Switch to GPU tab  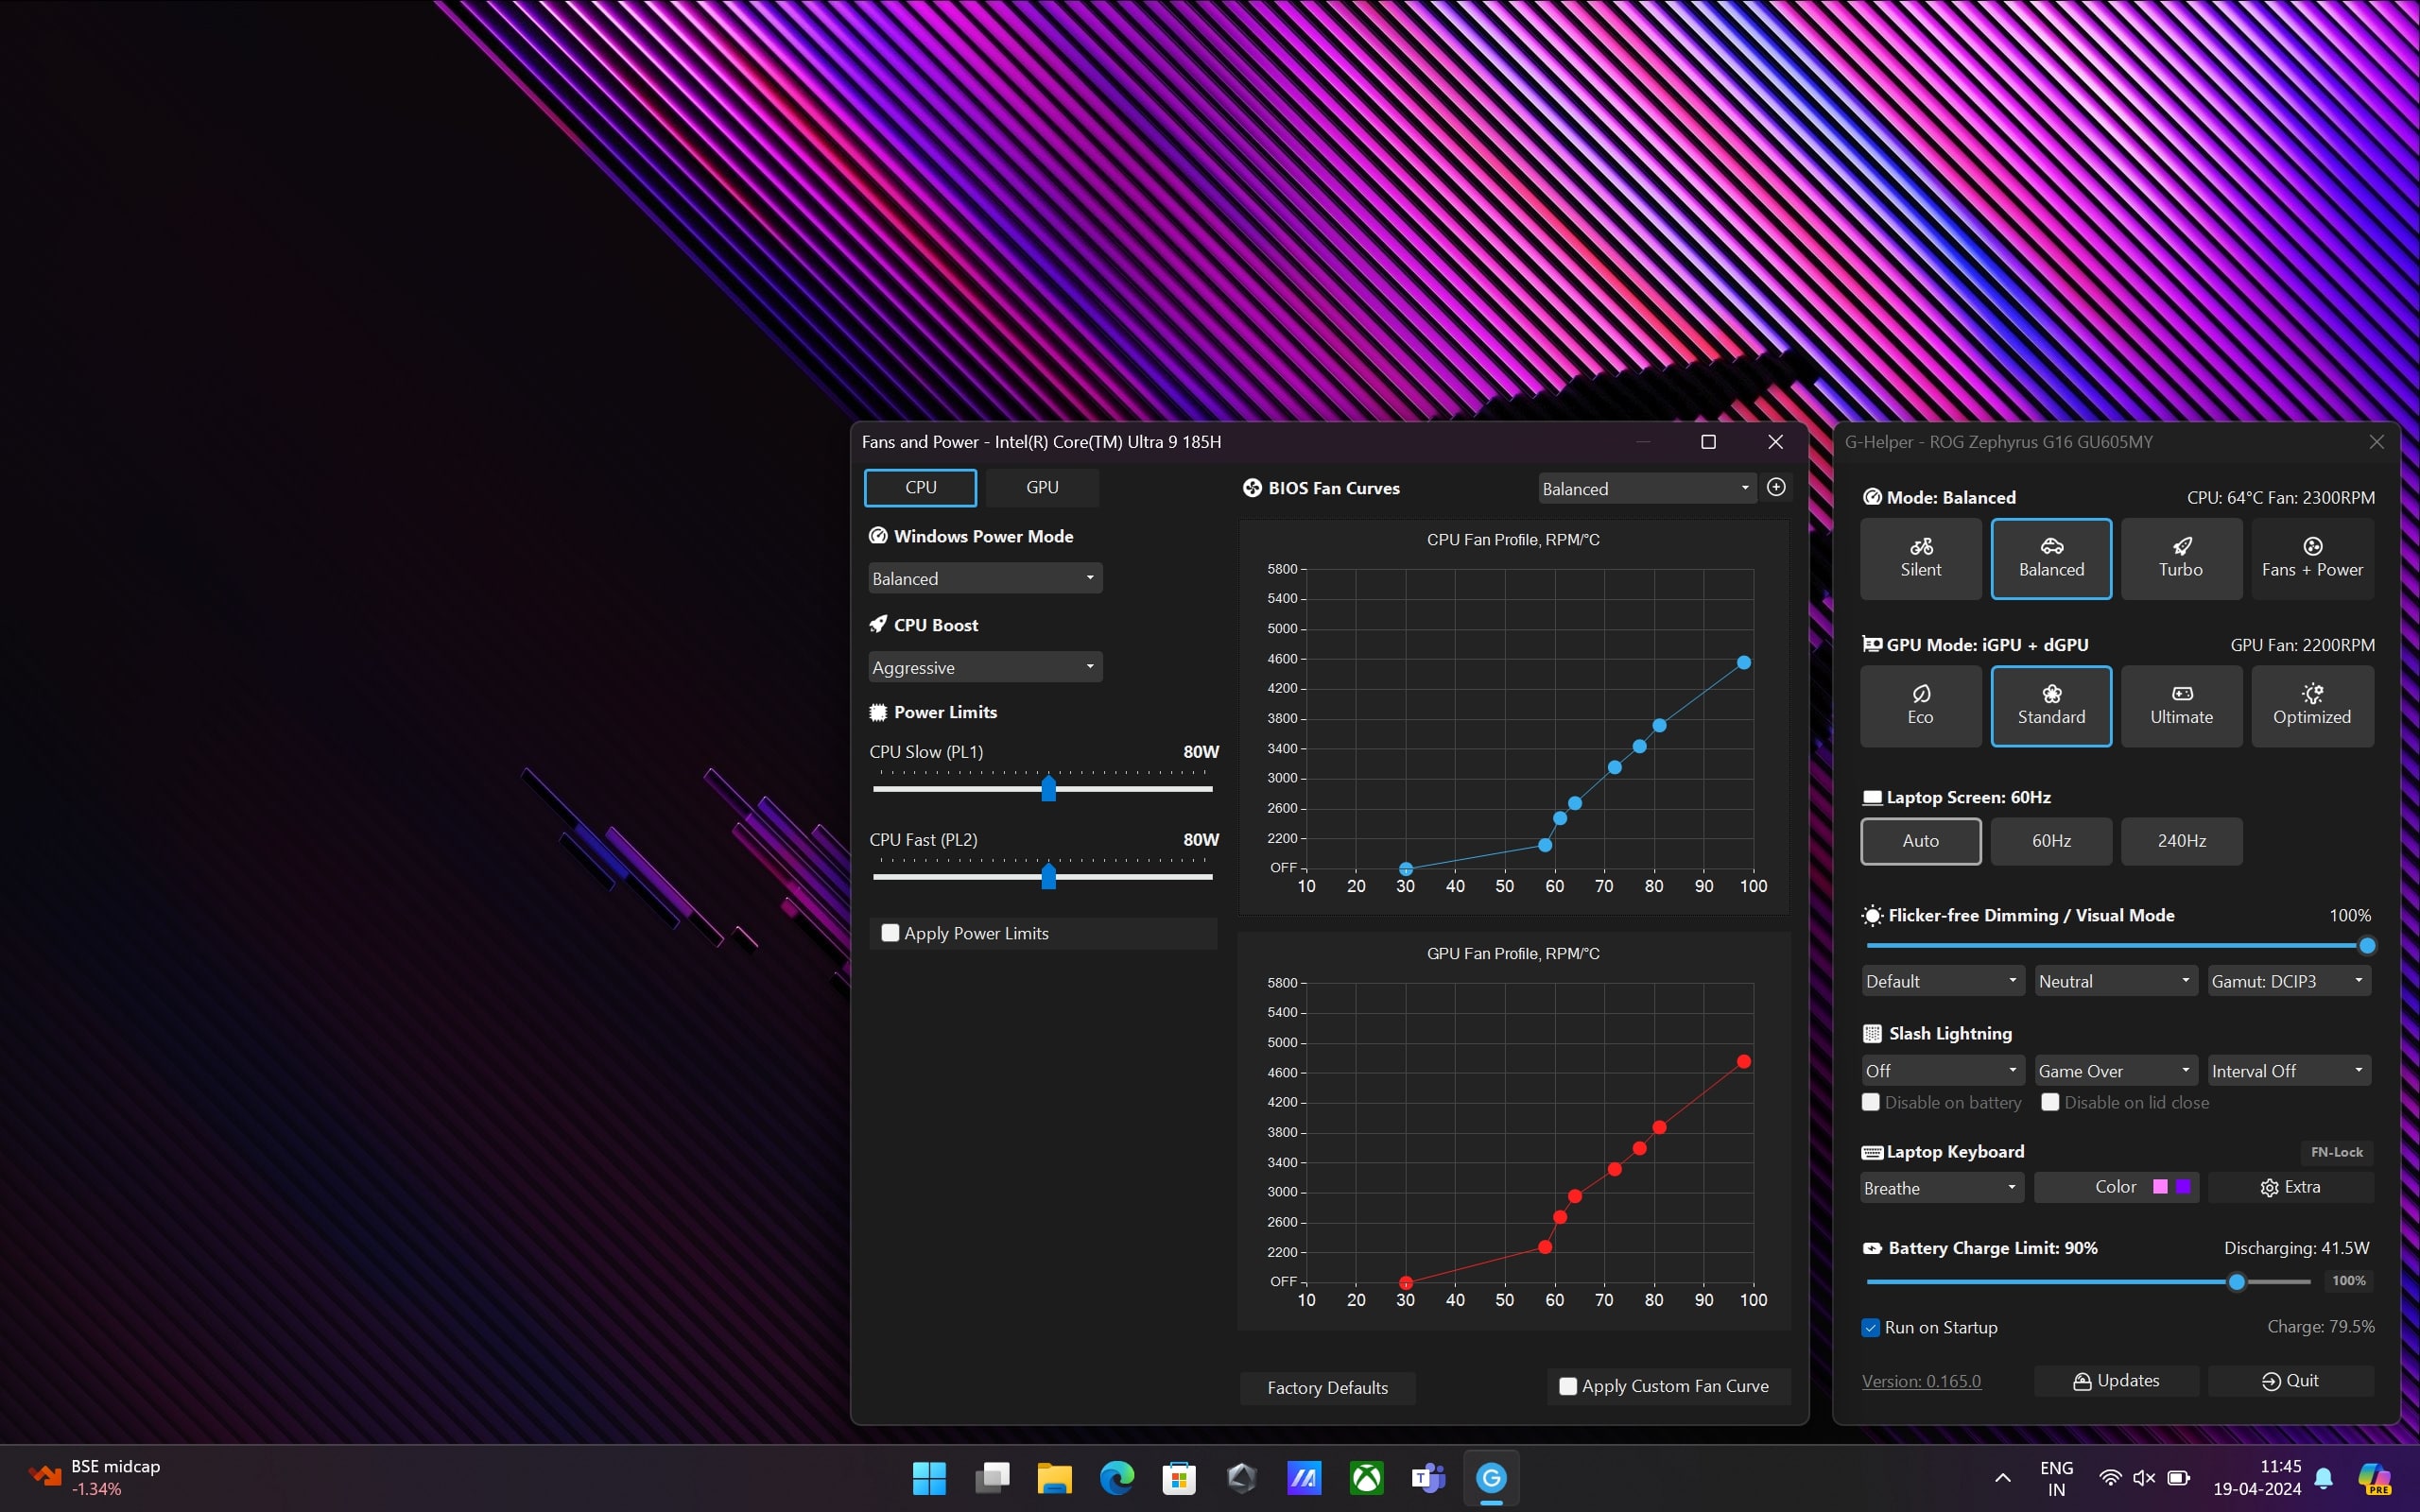(x=1042, y=487)
